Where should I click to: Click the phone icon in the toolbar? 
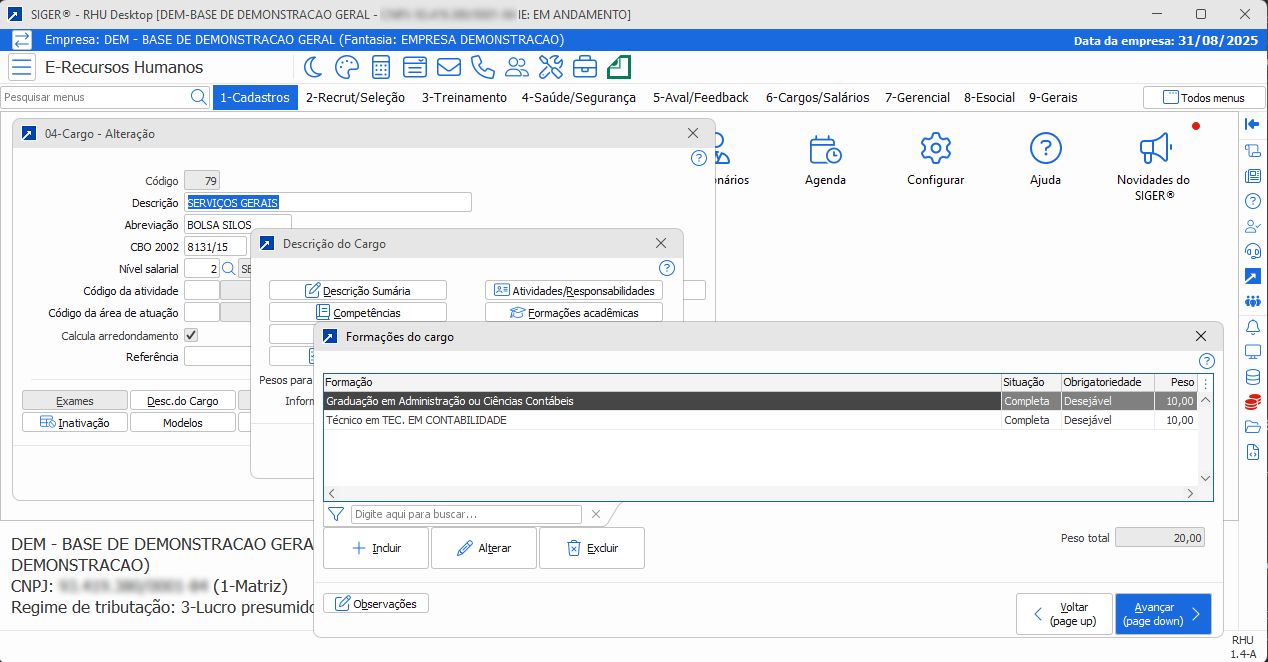[x=483, y=67]
